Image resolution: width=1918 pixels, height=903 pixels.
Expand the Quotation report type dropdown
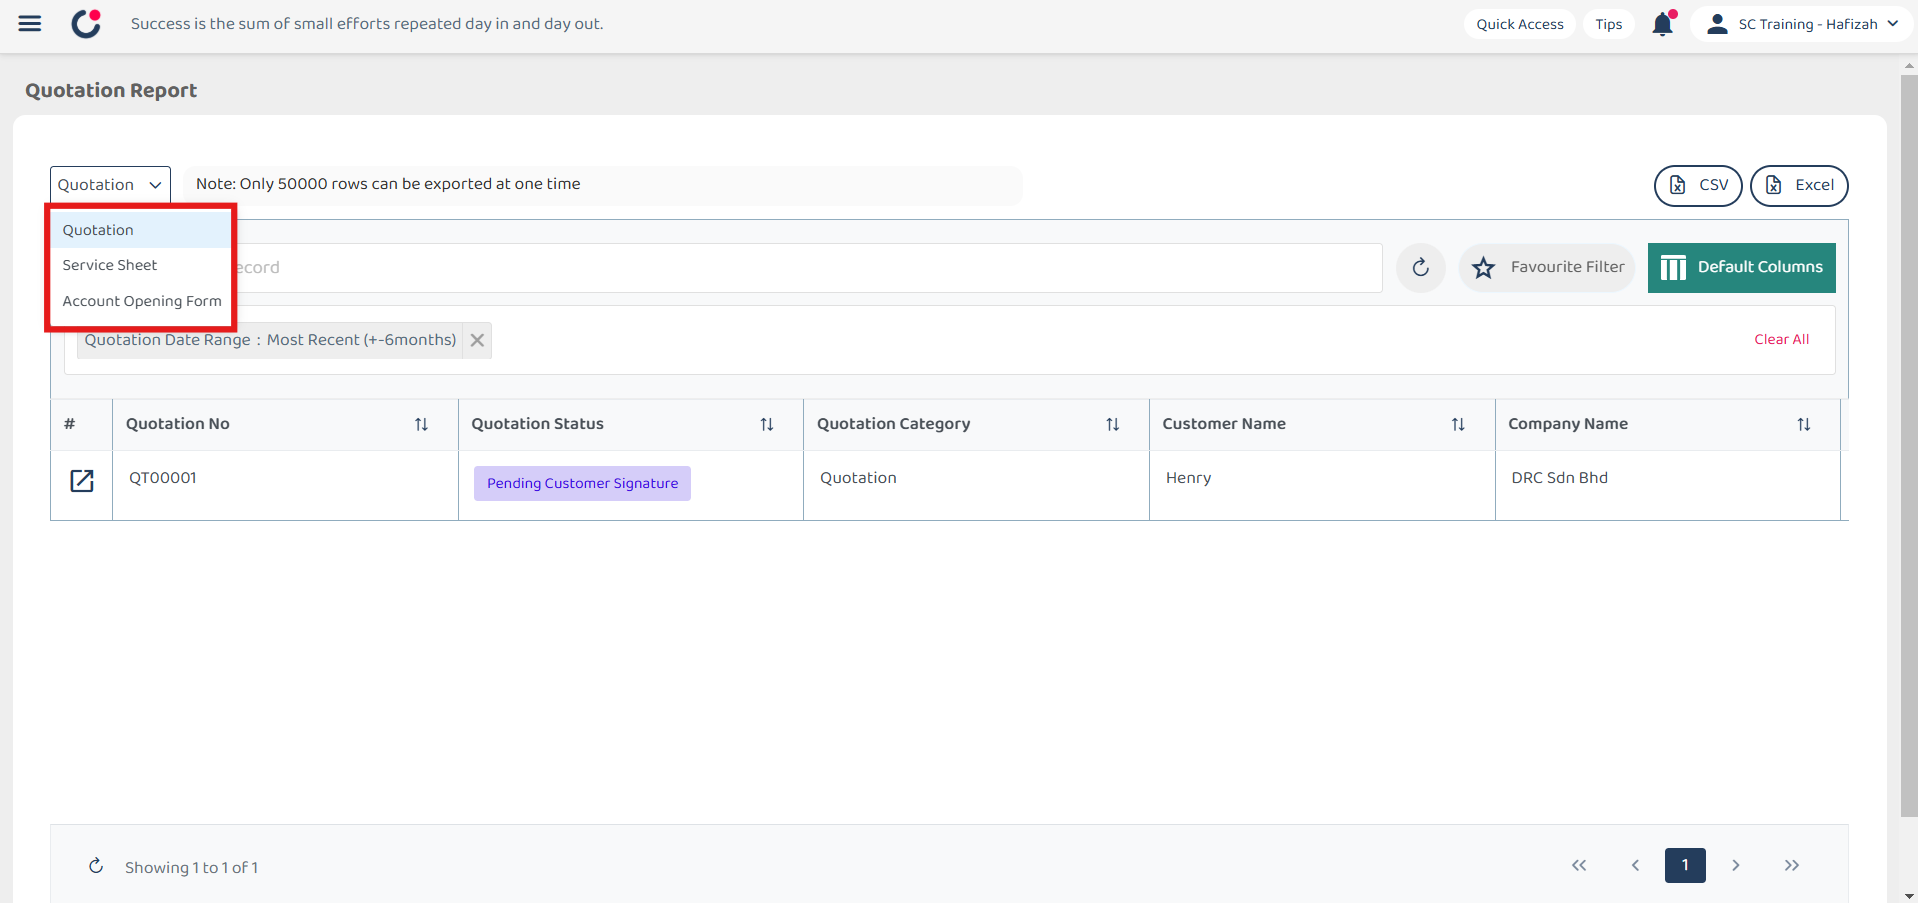coord(110,185)
